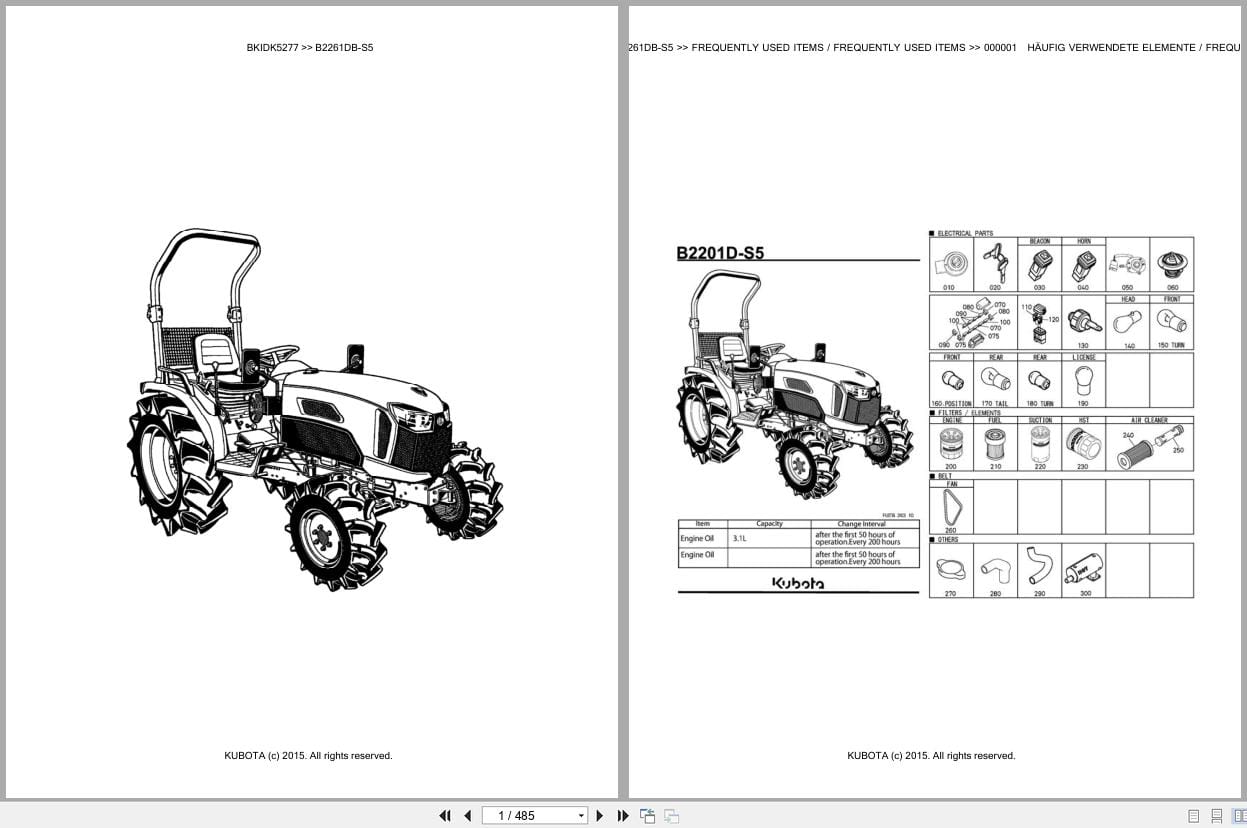This screenshot has height=828, width=1247.
Task: Select FUEL filter part 210
Action: pos(995,445)
